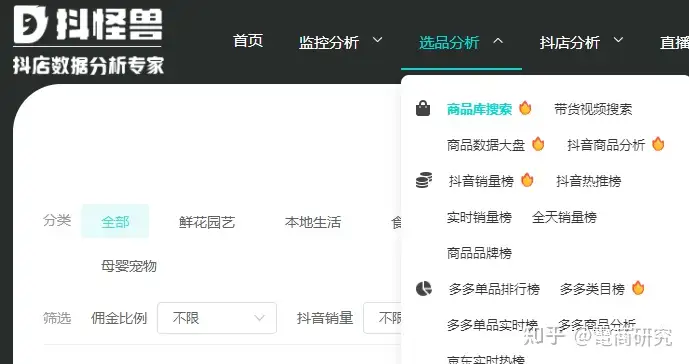Click the 抖店数据分析专家 tagline text
Image resolution: width=689 pixels, height=364 pixels.
pyautogui.click(x=88, y=65)
